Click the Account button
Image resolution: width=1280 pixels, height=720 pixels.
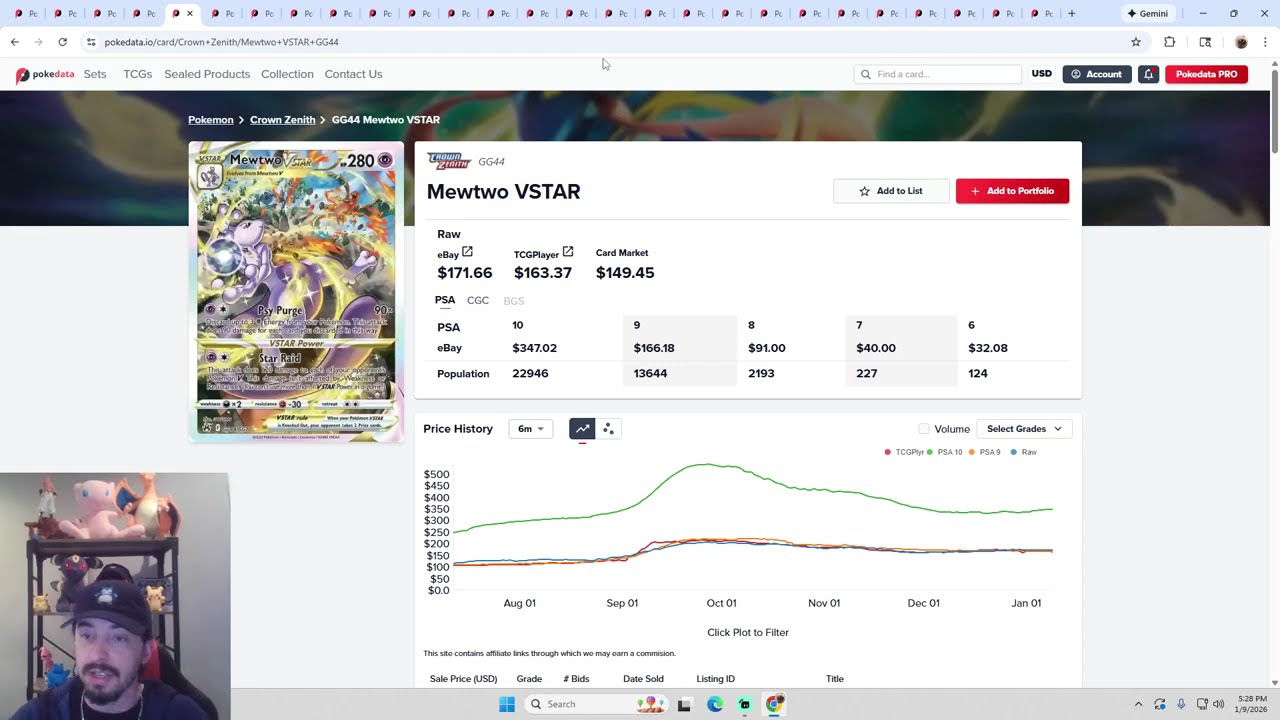(x=1097, y=74)
